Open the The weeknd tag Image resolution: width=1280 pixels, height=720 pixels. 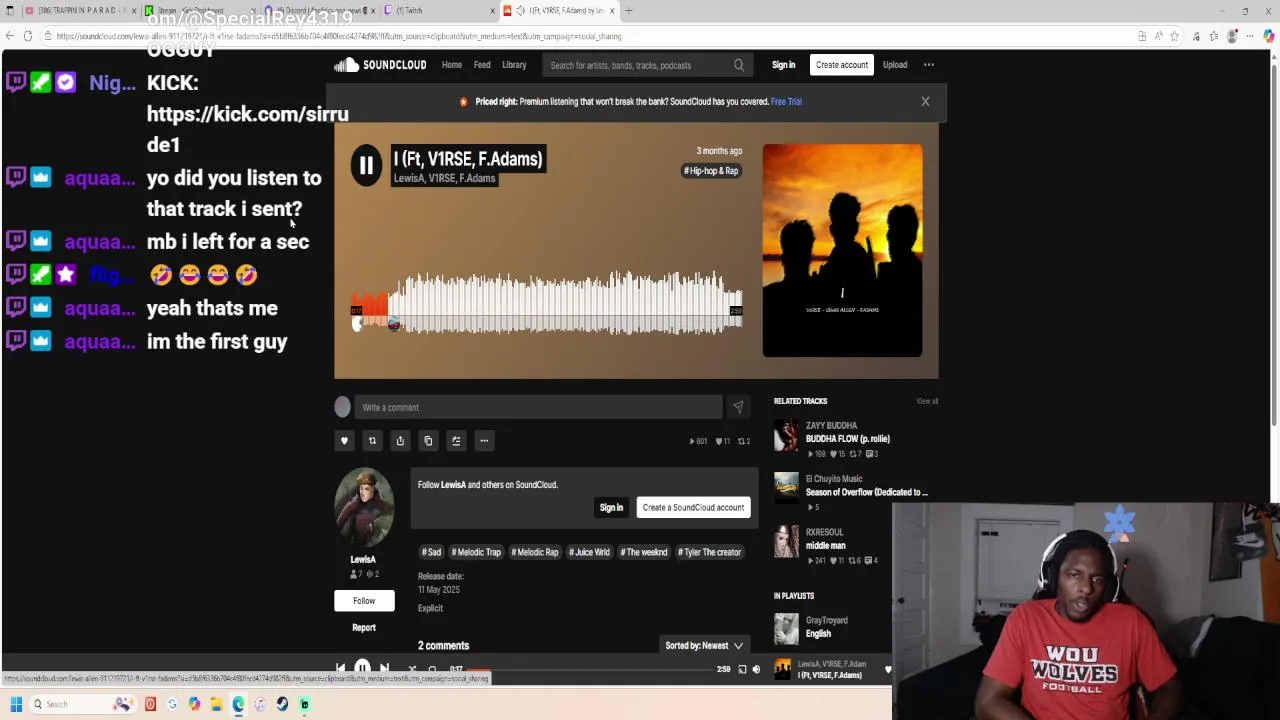coord(644,552)
